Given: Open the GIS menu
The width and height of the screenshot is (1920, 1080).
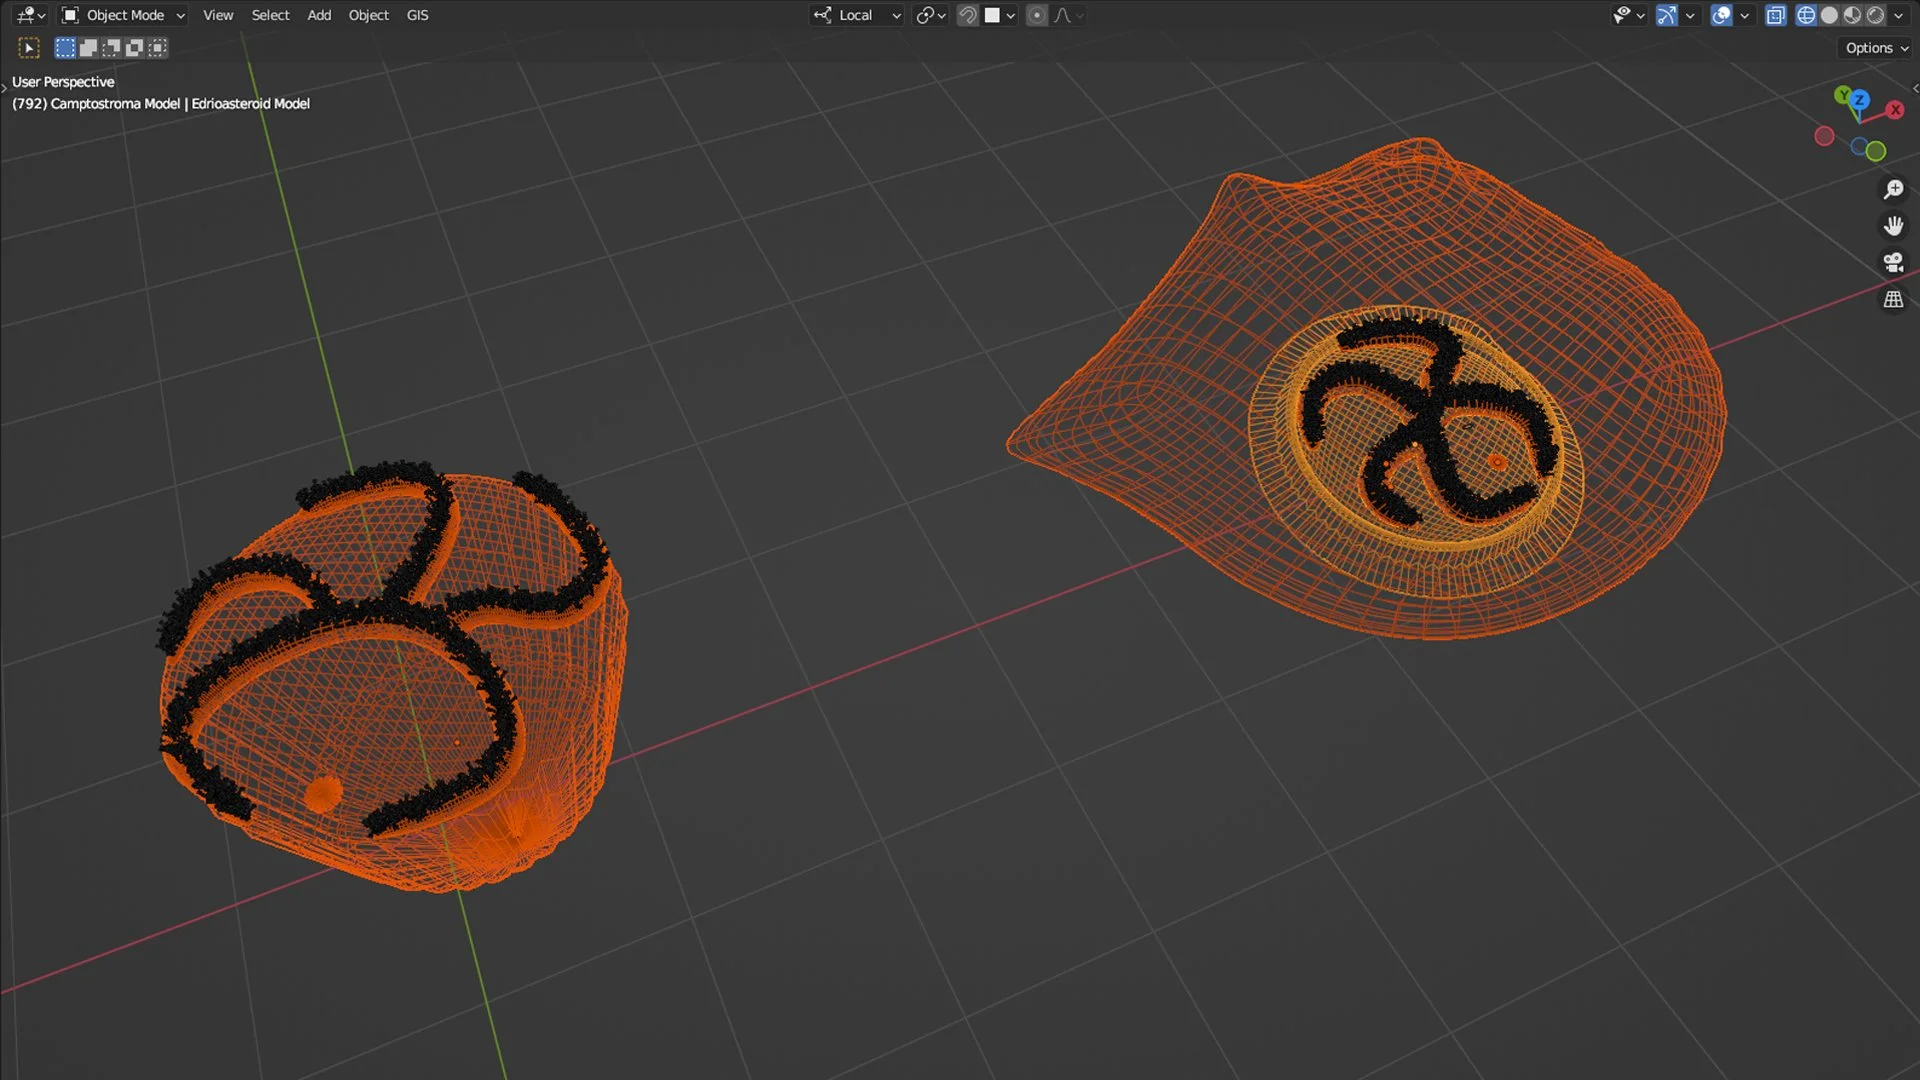Looking at the screenshot, I should (x=417, y=15).
